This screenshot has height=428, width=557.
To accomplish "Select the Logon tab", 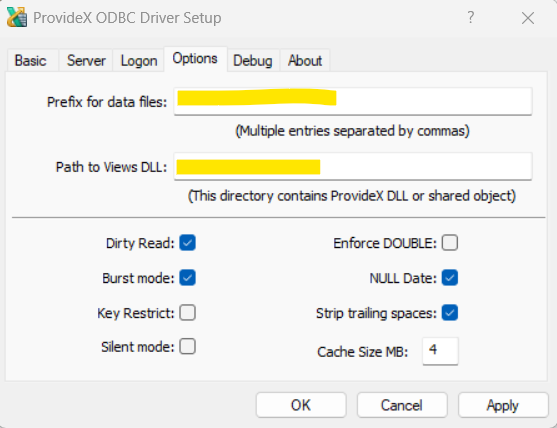I will tap(139, 60).
